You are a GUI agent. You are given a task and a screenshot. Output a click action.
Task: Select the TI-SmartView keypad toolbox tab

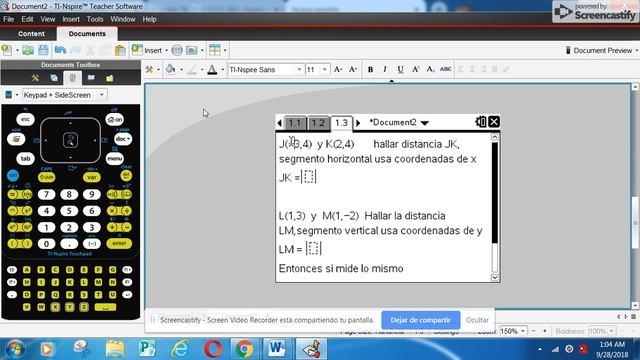[x=73, y=78]
